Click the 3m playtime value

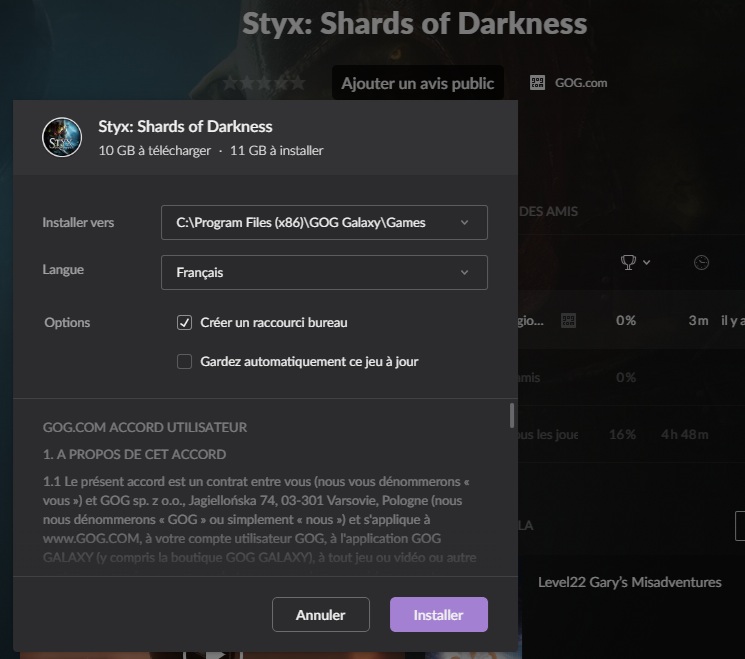click(698, 321)
